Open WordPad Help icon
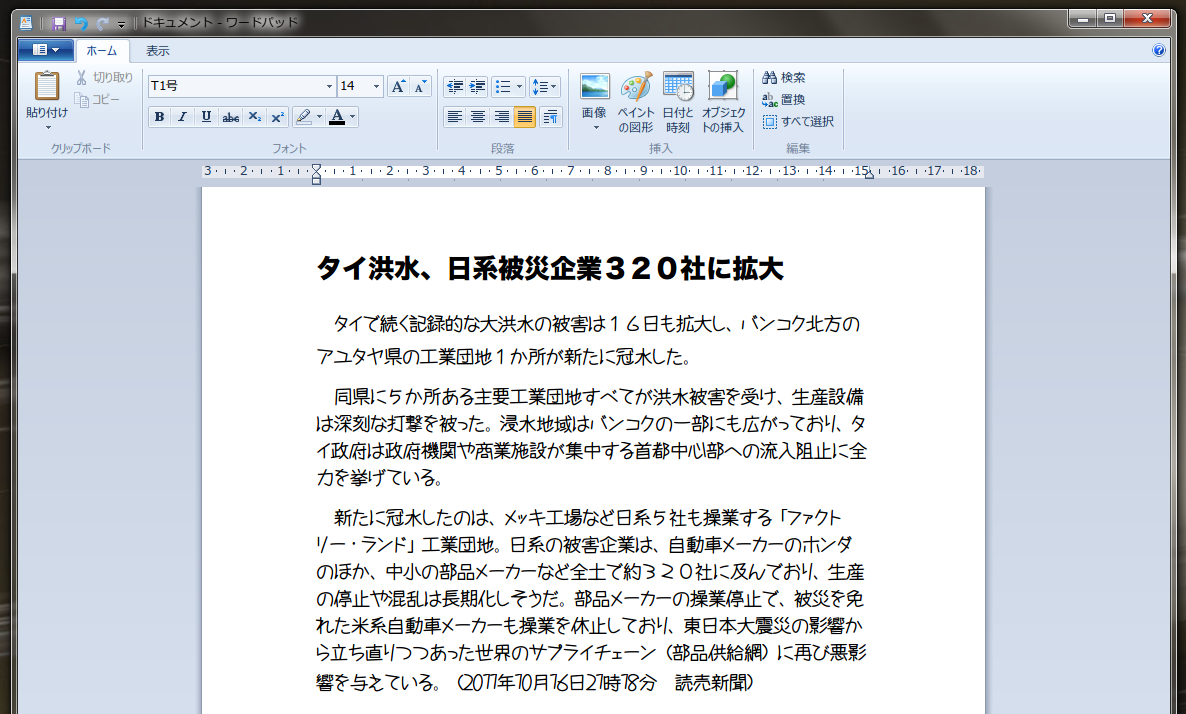Screen dimensions: 1186x714 [1159, 50]
